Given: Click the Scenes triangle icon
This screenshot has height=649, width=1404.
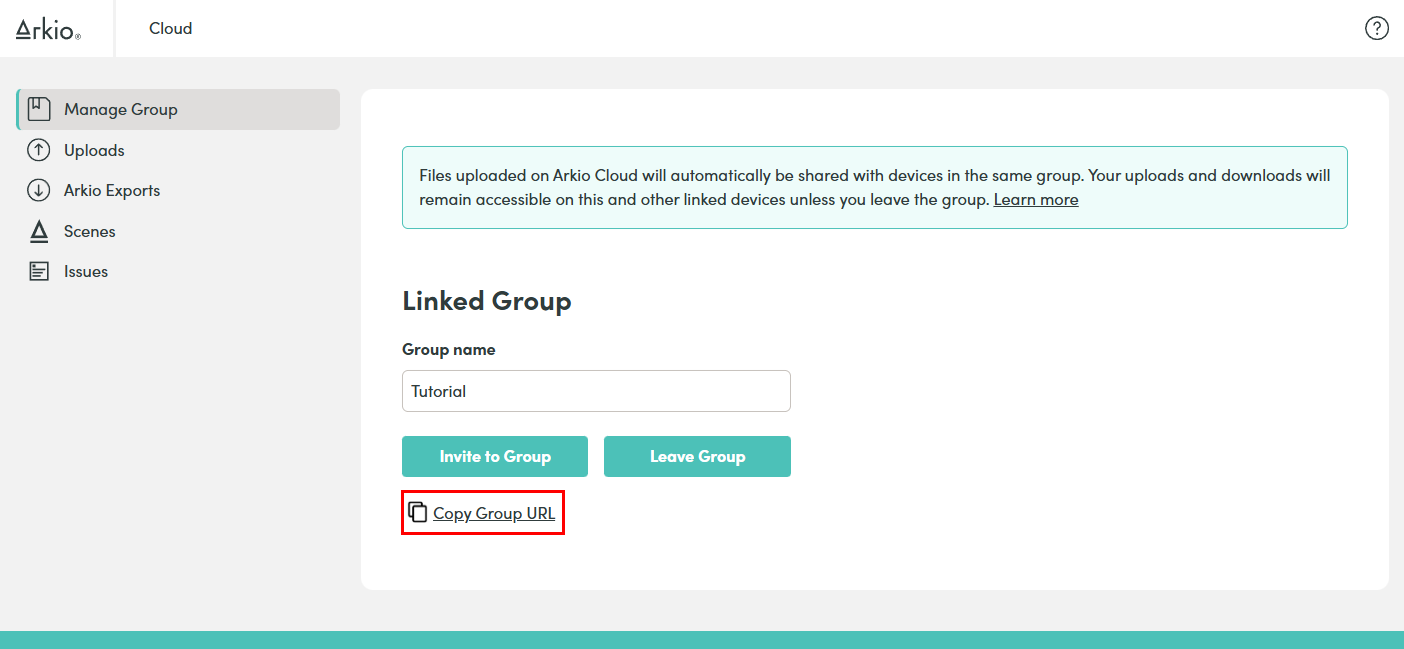Looking at the screenshot, I should point(39,231).
